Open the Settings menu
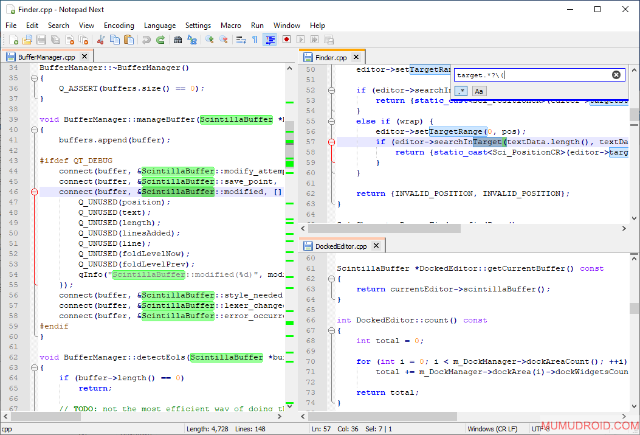640x435 pixels. point(198,25)
